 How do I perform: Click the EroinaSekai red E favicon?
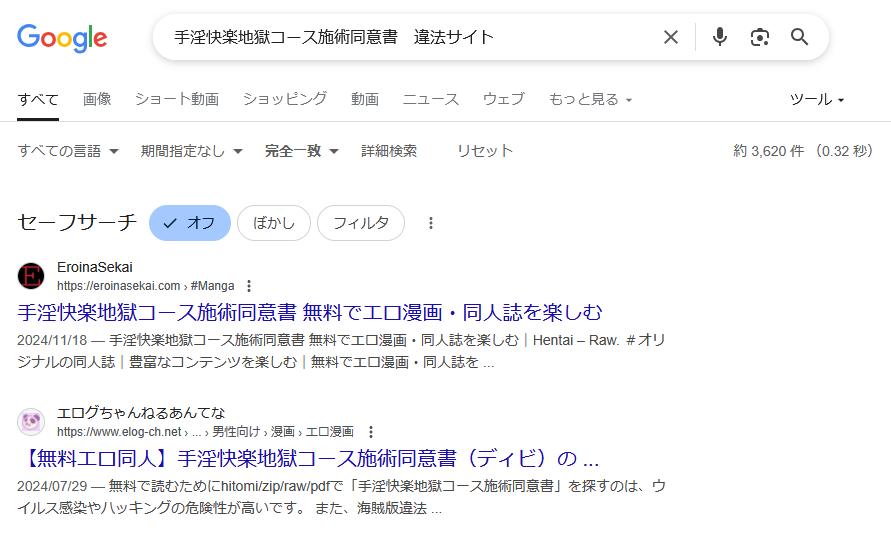click(31, 276)
